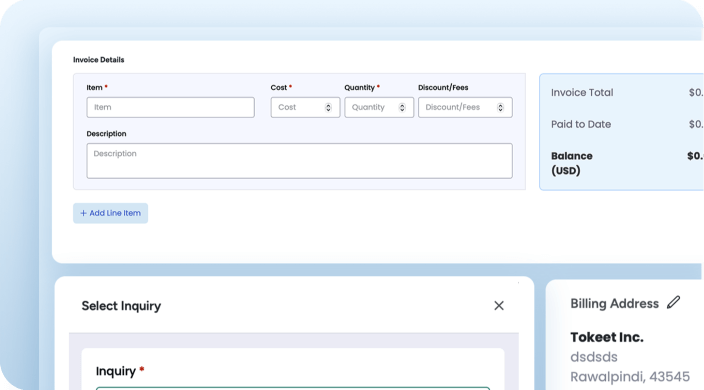Click the Description text area
The height and width of the screenshot is (390, 704).
point(299,161)
